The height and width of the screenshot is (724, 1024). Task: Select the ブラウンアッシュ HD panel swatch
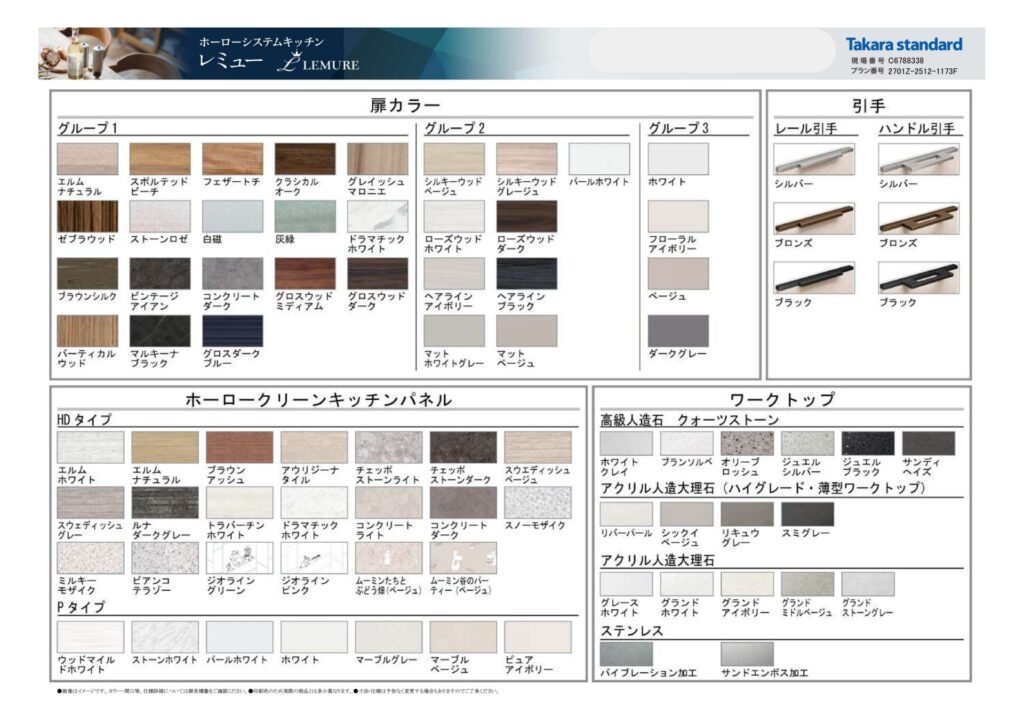pos(239,447)
